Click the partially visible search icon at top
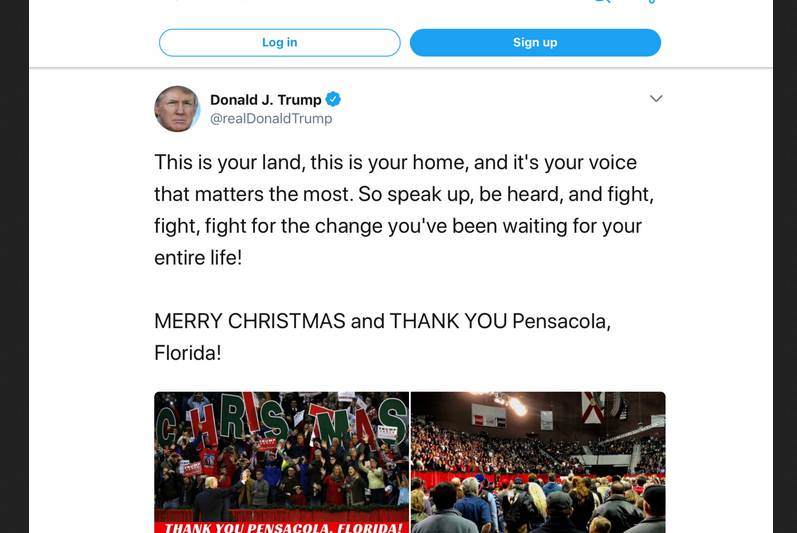Image resolution: width=797 pixels, height=533 pixels. pyautogui.click(x=601, y=2)
